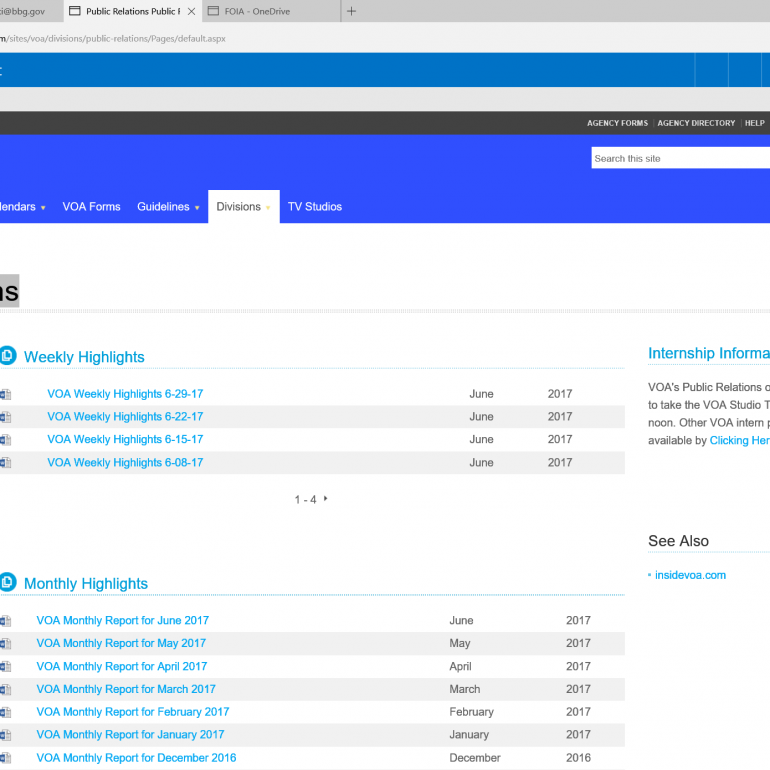Expand the Divisions menu dropdown
770x770 pixels.
coord(268,208)
